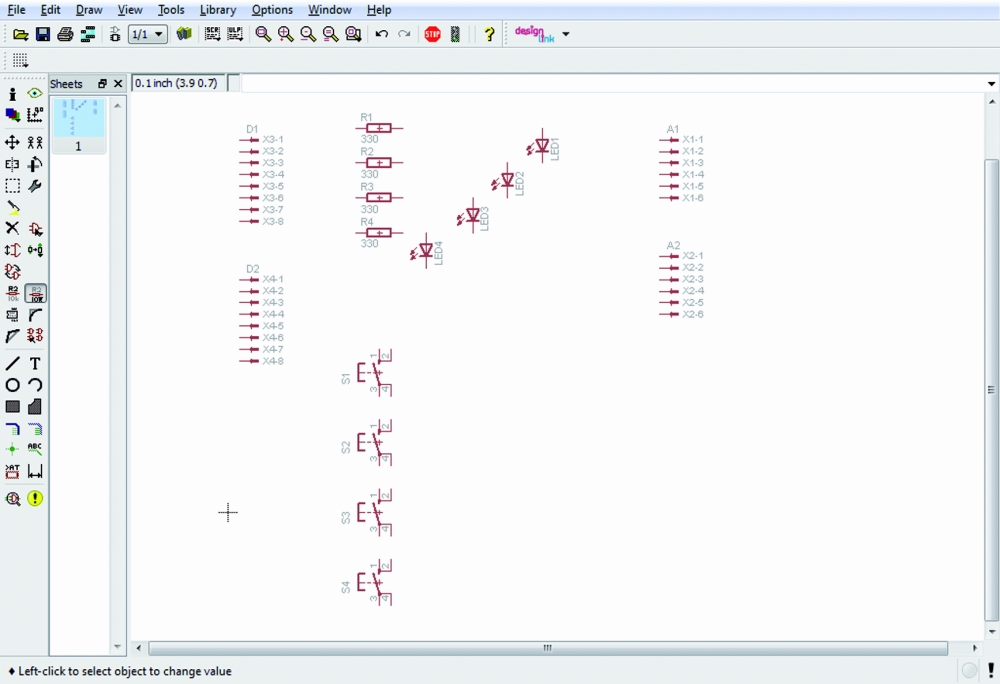Deselect the active Value tool
This screenshot has height=684, width=1000.
pos(35,294)
